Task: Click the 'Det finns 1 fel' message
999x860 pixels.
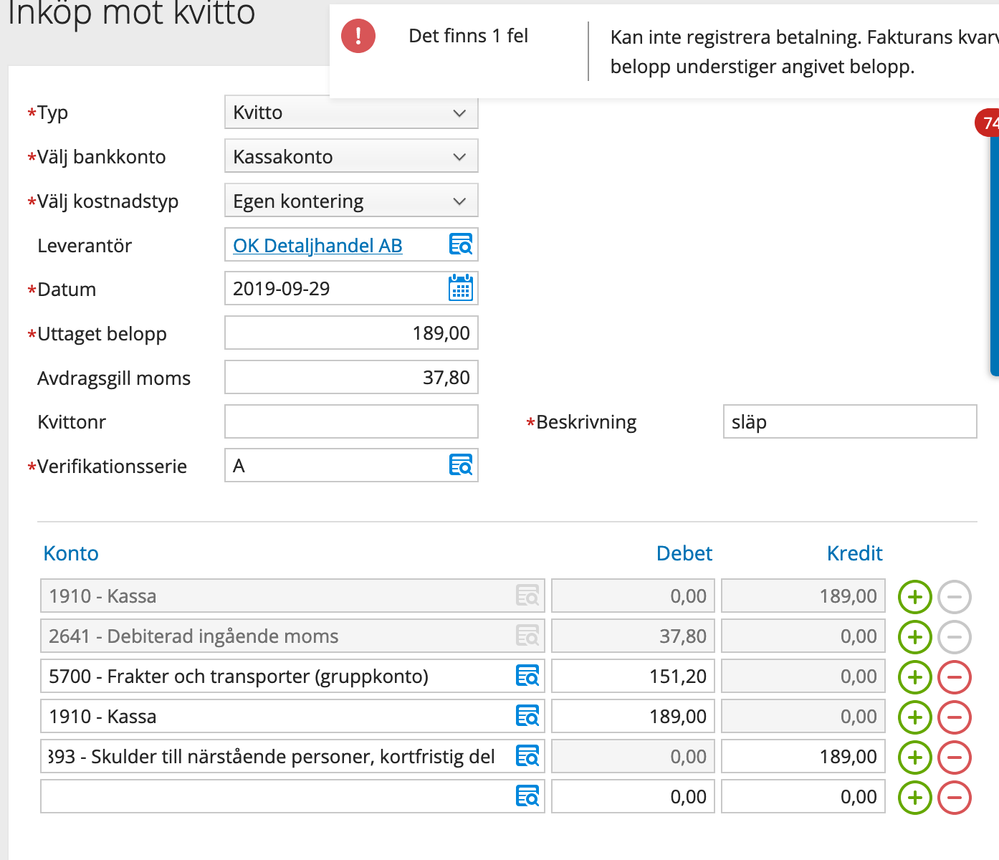Action: coord(468,36)
